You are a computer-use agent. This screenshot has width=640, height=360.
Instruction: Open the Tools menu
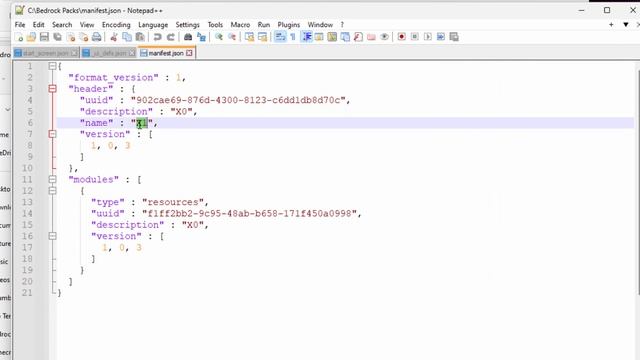tap(215, 25)
